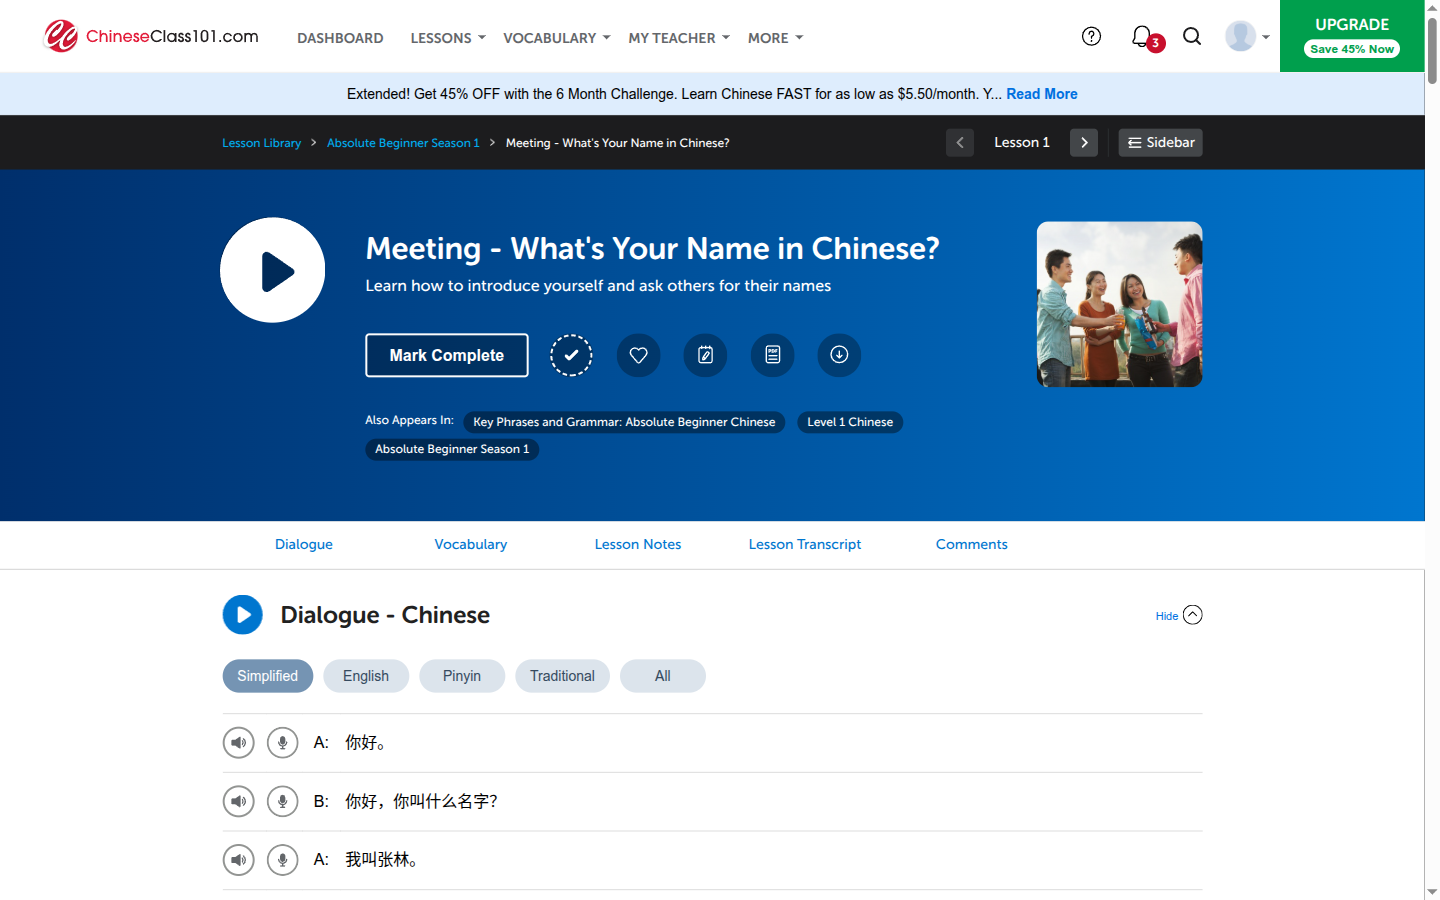1440x900 pixels.
Task: Click the lesson thumbnail photo
Action: pyautogui.click(x=1119, y=304)
